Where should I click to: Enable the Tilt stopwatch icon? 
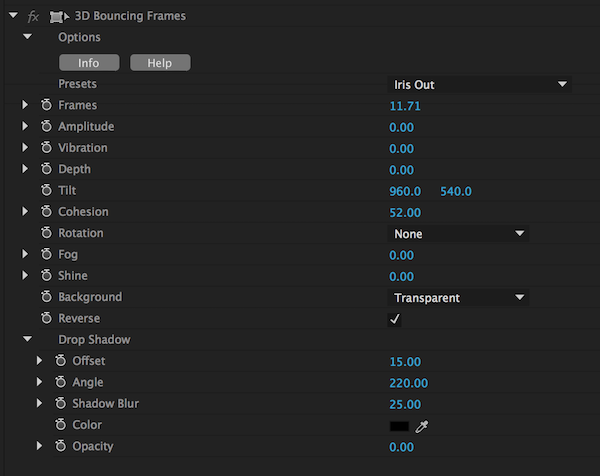[x=46, y=191]
